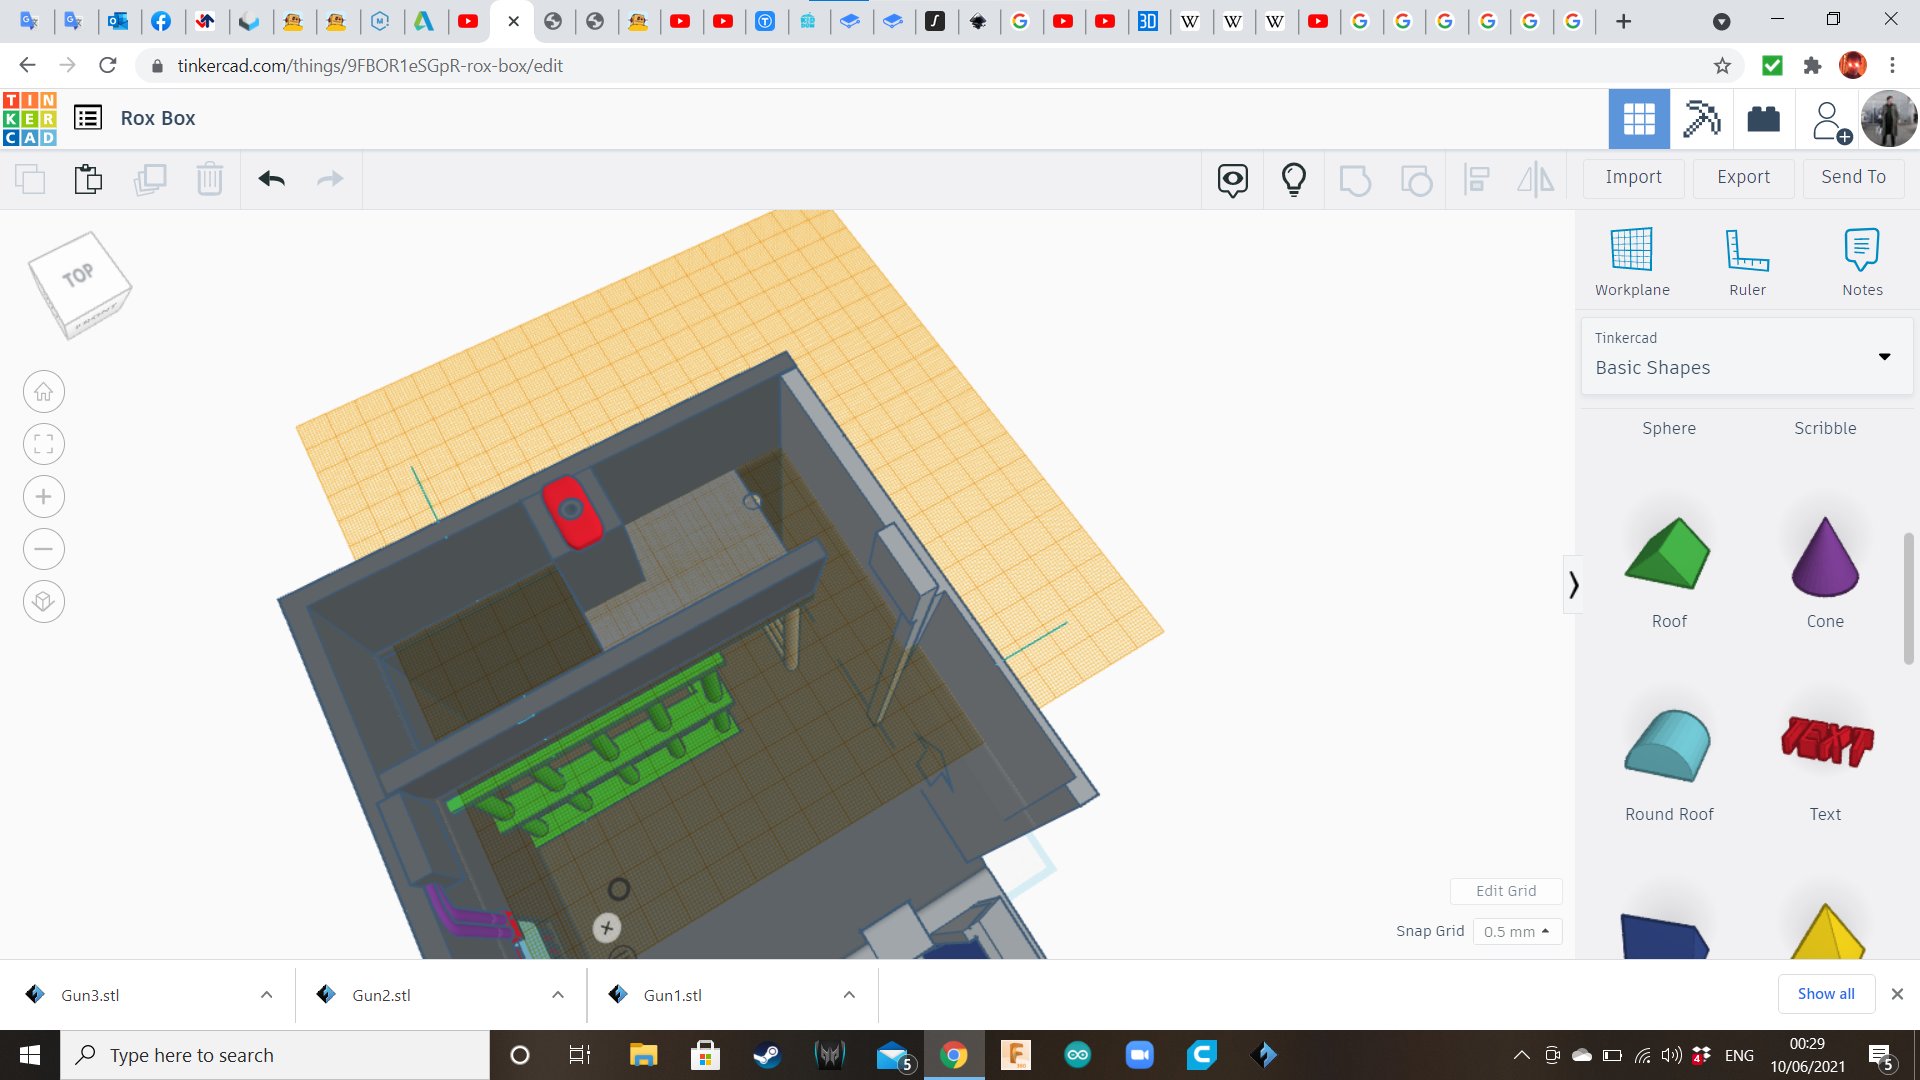Open the Snap Grid 0.5 mm dropdown
Screen dimensions: 1920x1080
(1517, 932)
